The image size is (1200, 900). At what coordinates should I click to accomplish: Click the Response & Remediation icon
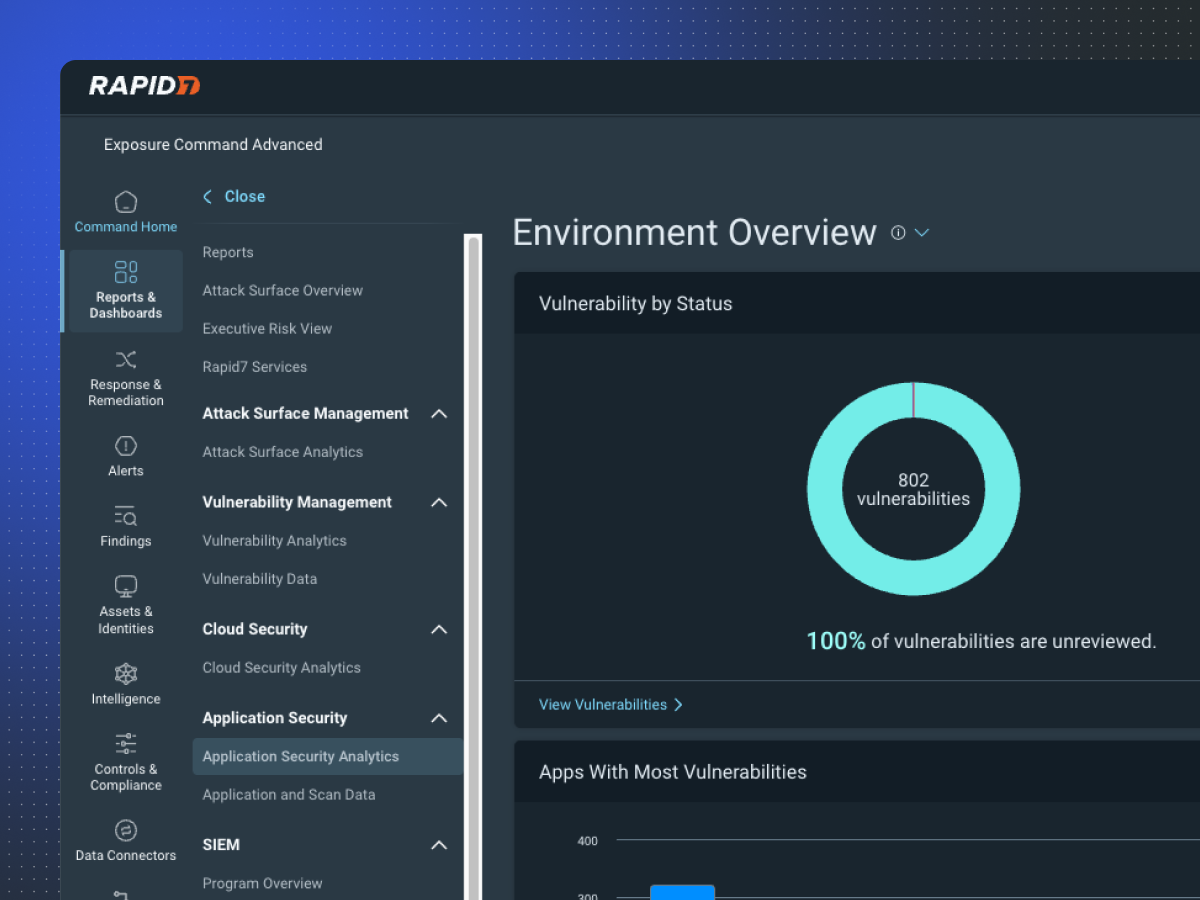coord(125,359)
